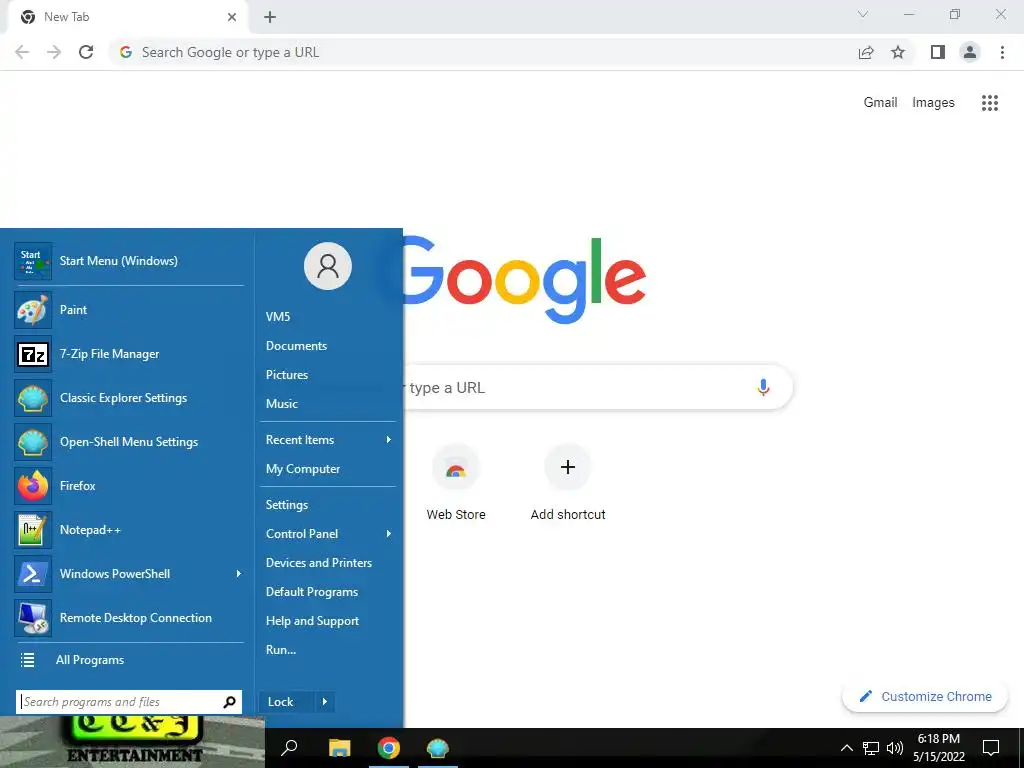1024x768 pixels.
Task: Open the Google apps grid
Action: [x=990, y=103]
